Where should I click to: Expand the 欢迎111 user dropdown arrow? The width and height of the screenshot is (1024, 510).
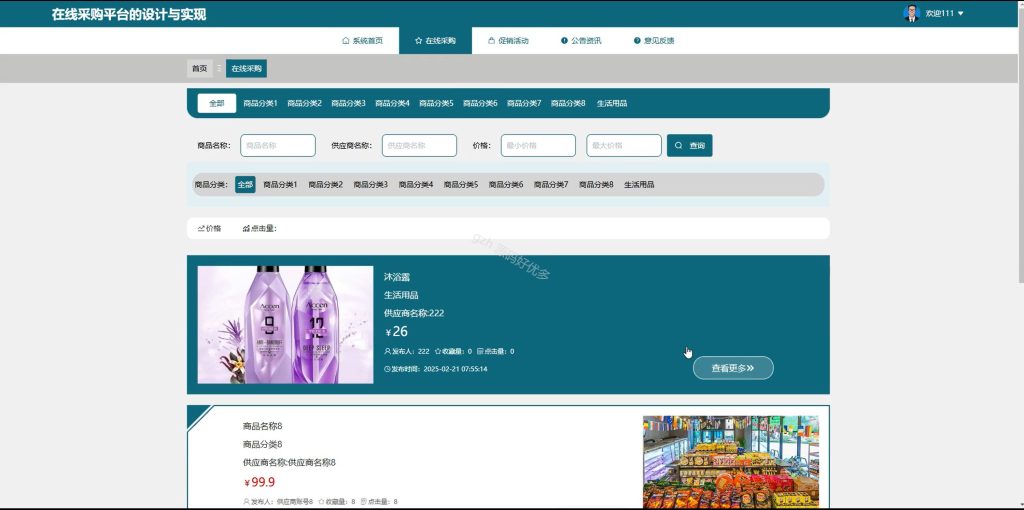tap(960, 14)
